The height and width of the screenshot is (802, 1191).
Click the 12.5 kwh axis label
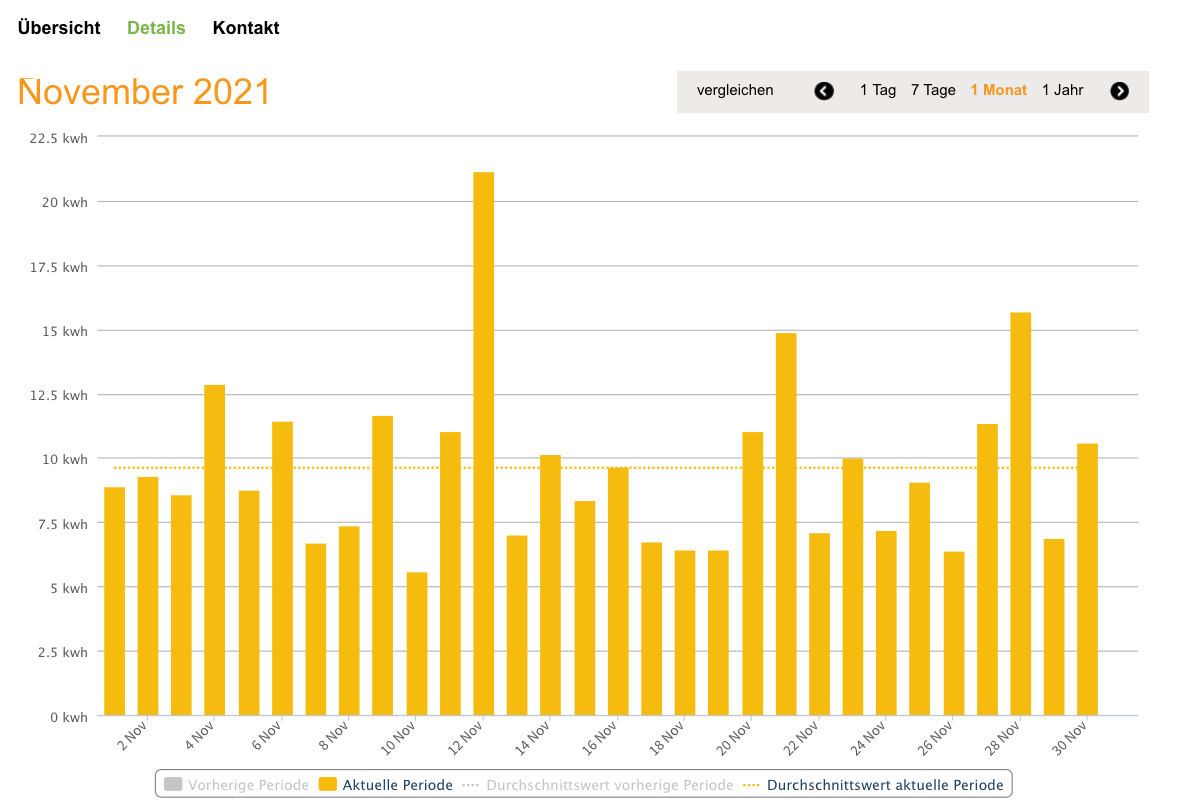58,395
